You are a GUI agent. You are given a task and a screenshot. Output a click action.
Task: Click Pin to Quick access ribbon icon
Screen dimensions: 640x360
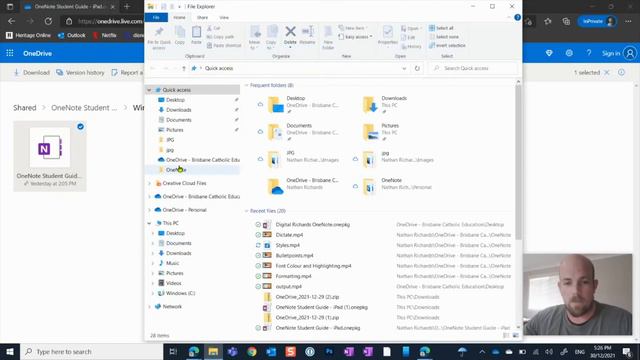159,38
